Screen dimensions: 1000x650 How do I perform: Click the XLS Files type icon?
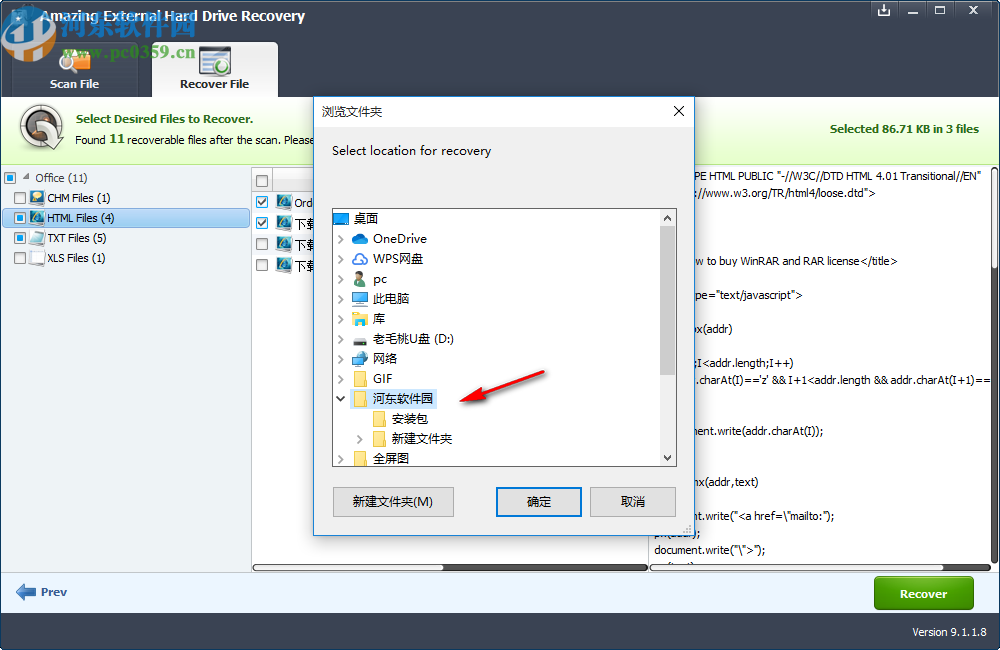pyautogui.click(x=37, y=258)
